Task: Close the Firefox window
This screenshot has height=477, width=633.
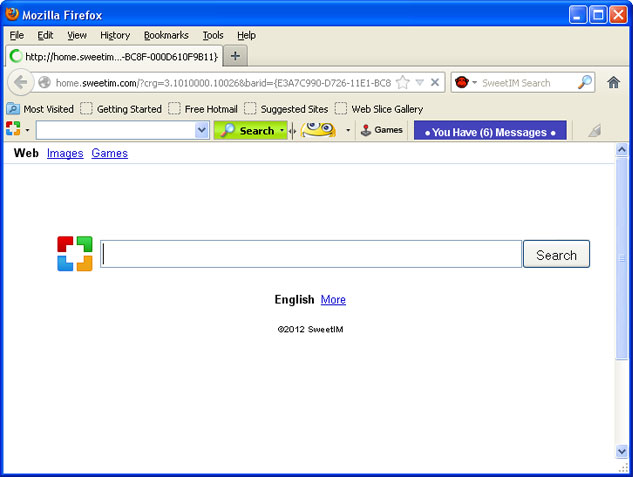Action: (x=618, y=15)
